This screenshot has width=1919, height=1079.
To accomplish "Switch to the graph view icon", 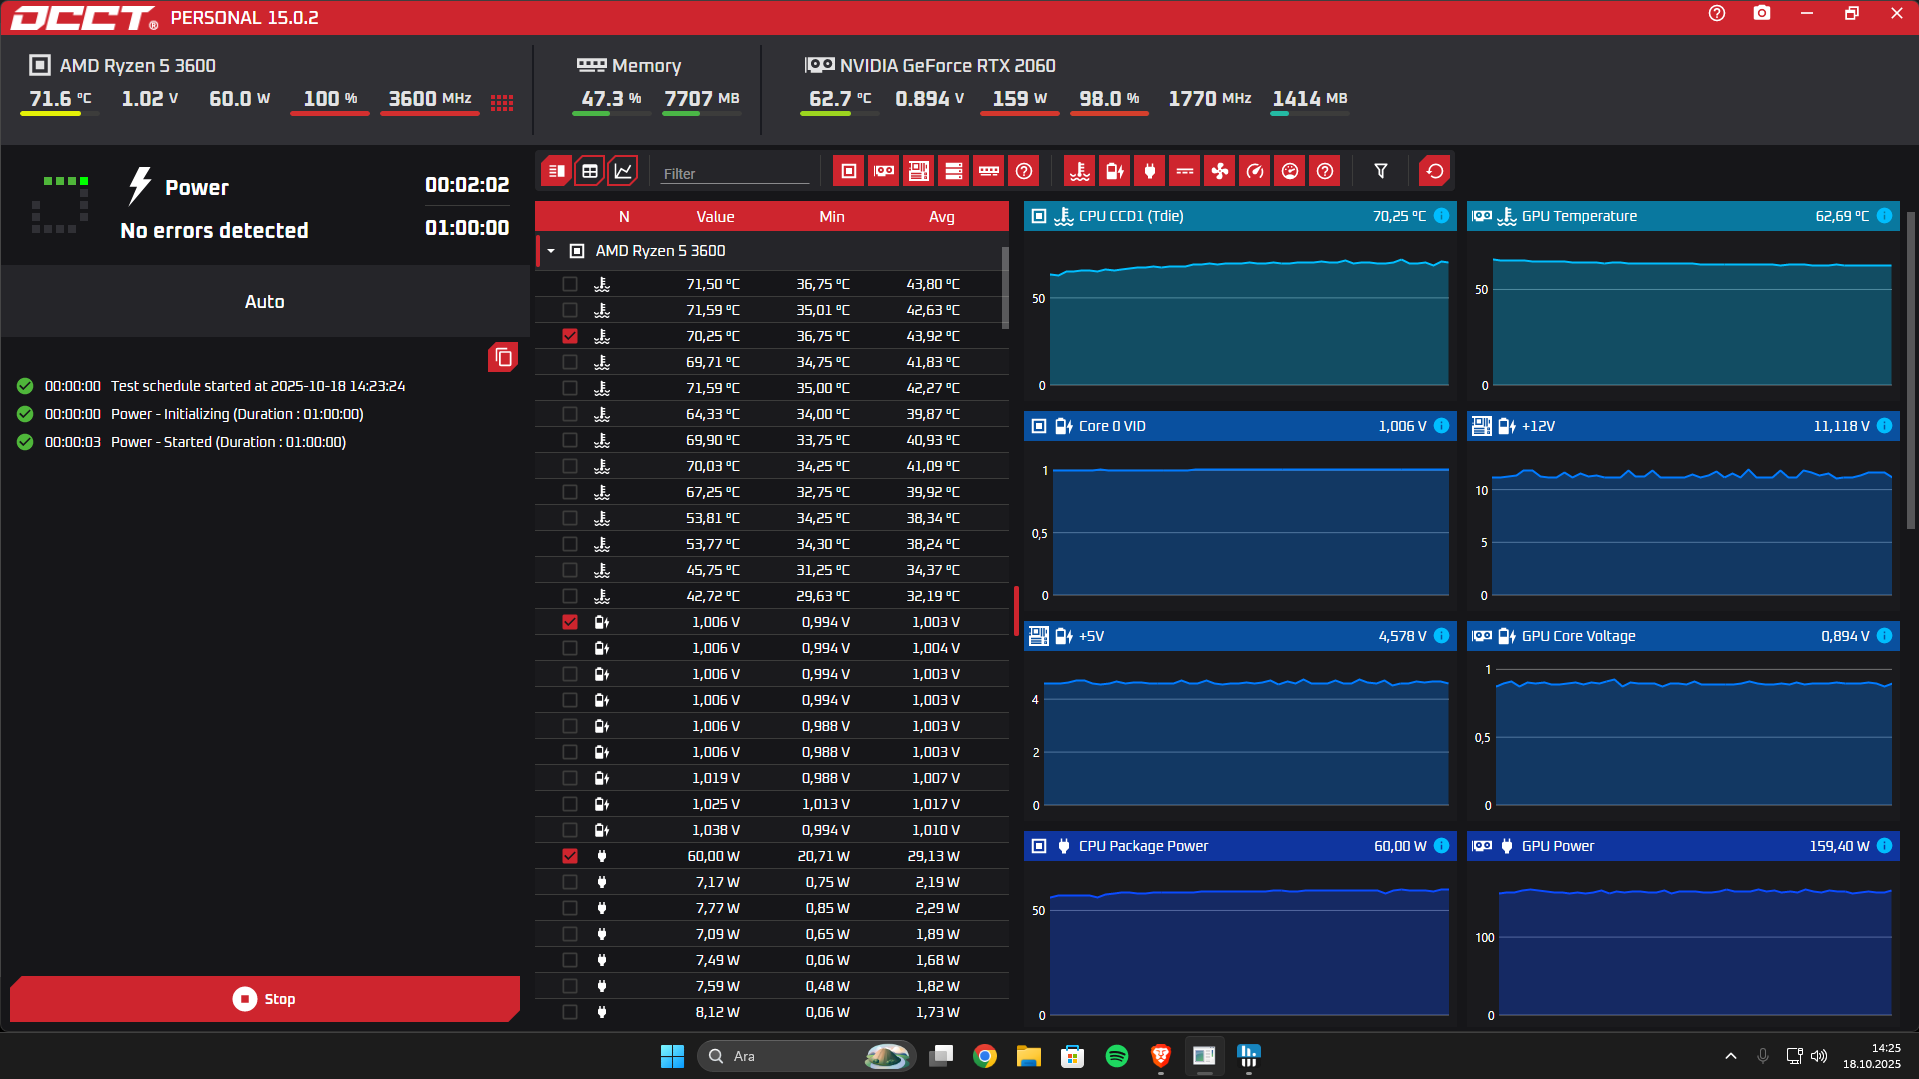I will 623,171.
